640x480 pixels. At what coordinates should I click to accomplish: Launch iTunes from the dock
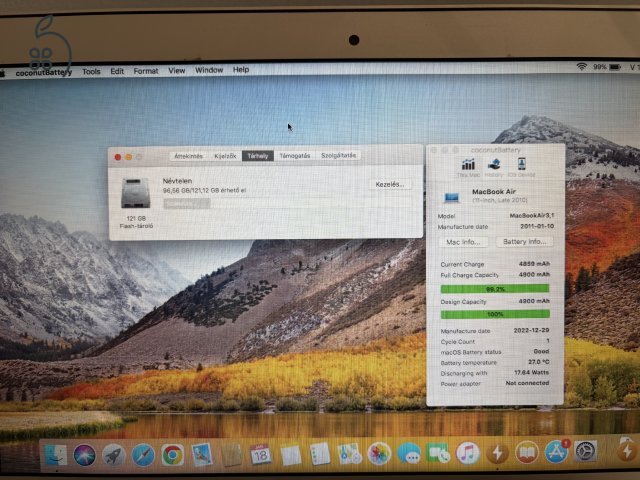tap(468, 453)
